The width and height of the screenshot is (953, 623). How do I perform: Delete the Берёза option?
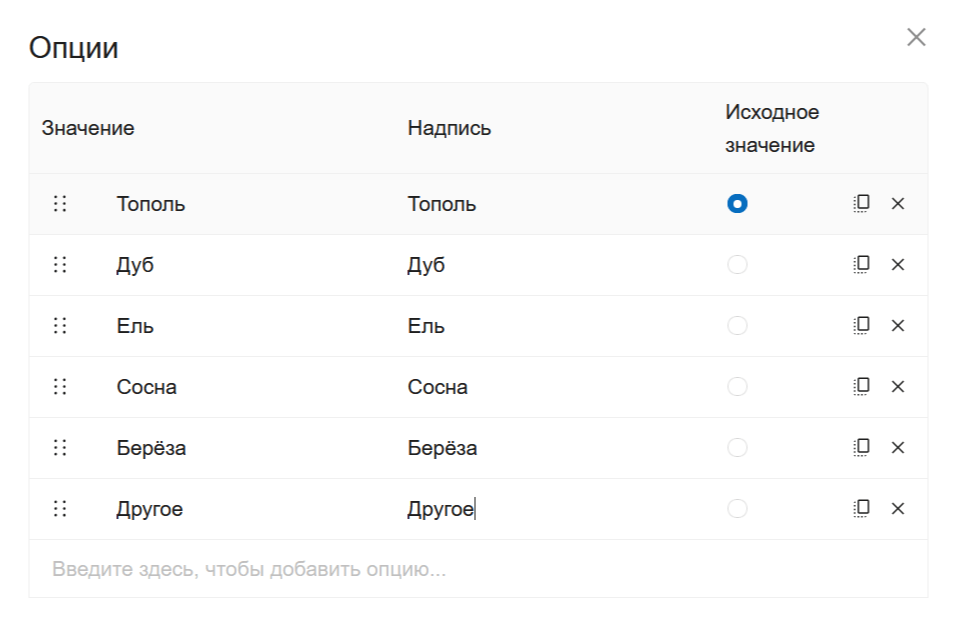[897, 448]
